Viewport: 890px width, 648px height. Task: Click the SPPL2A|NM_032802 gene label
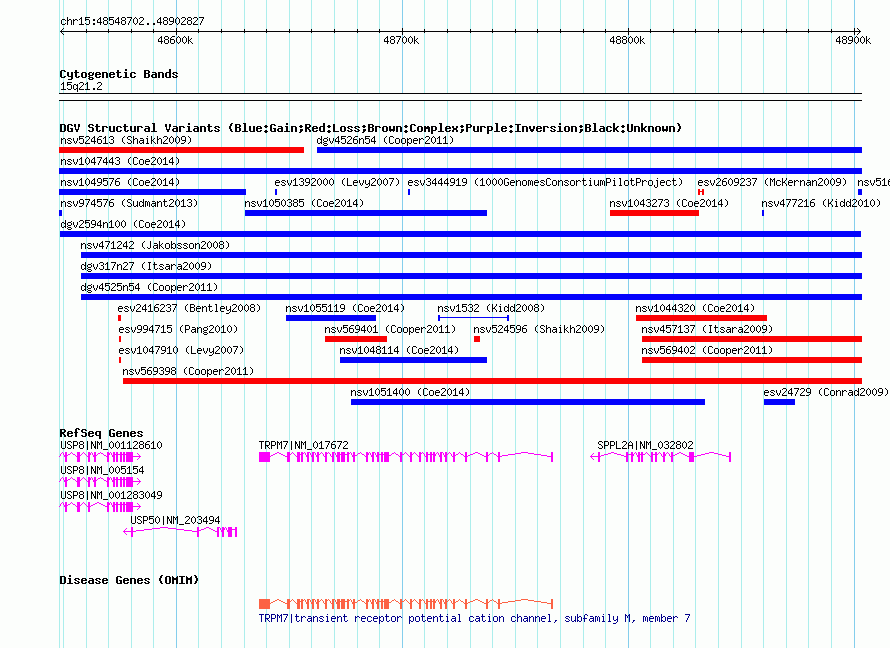645,445
